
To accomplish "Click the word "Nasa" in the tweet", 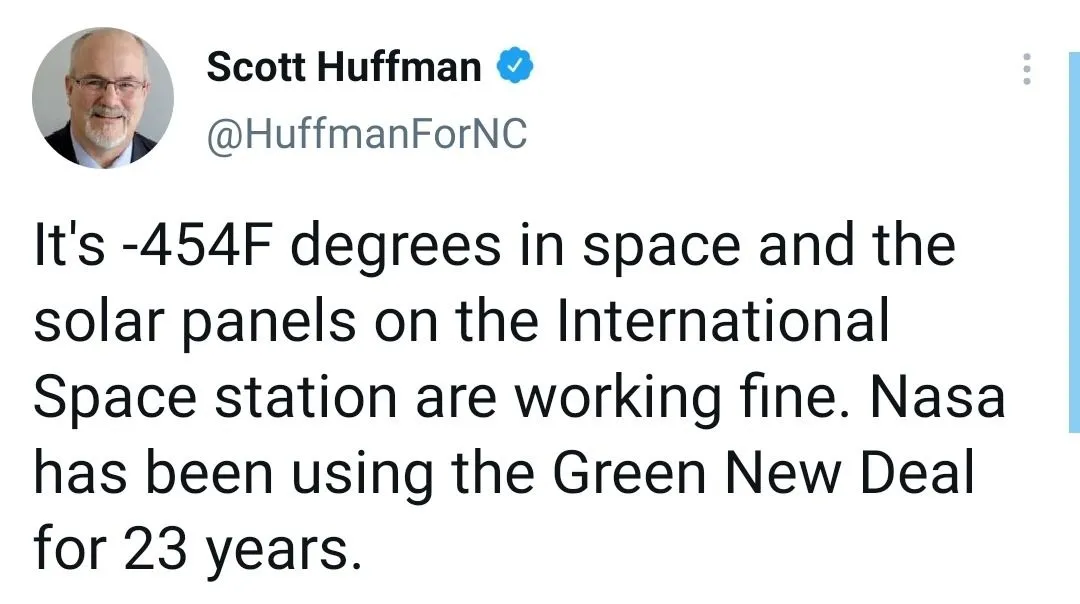I will (x=938, y=398).
